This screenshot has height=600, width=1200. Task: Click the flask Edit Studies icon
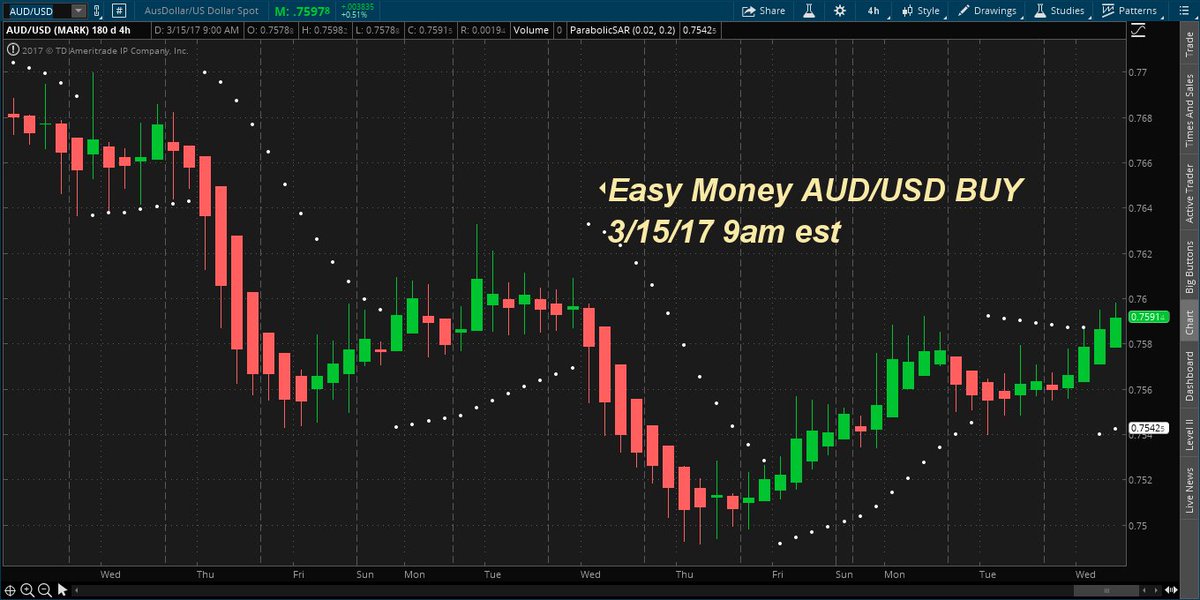click(x=809, y=11)
